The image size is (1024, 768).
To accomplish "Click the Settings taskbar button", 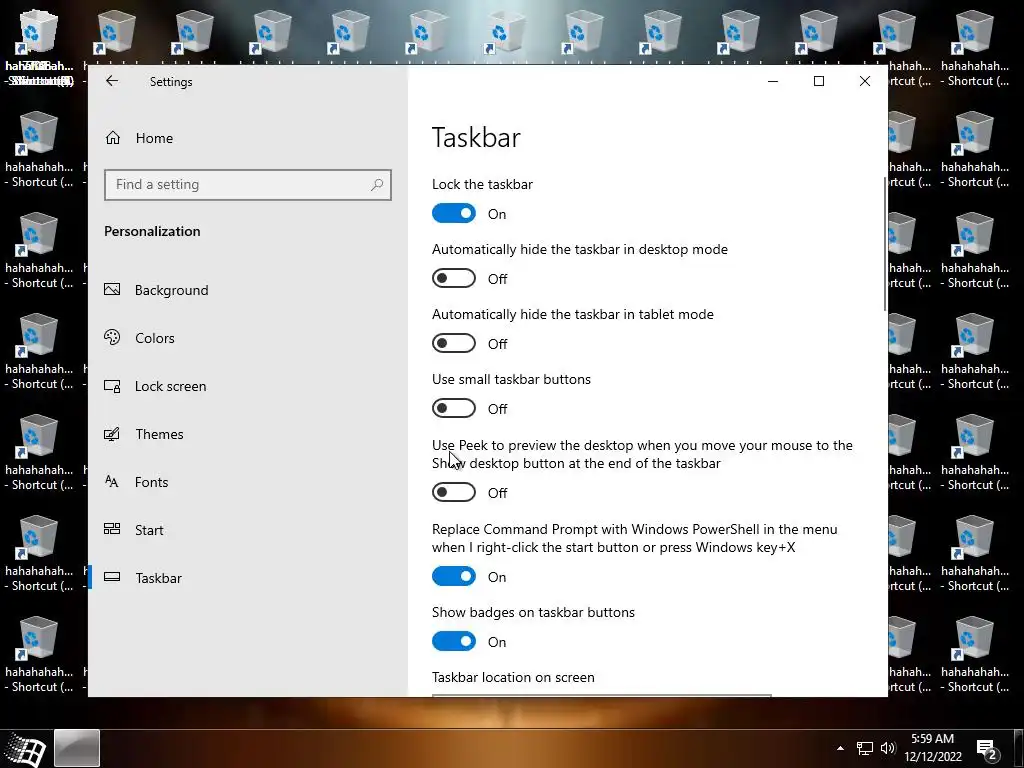I will click(x=77, y=748).
